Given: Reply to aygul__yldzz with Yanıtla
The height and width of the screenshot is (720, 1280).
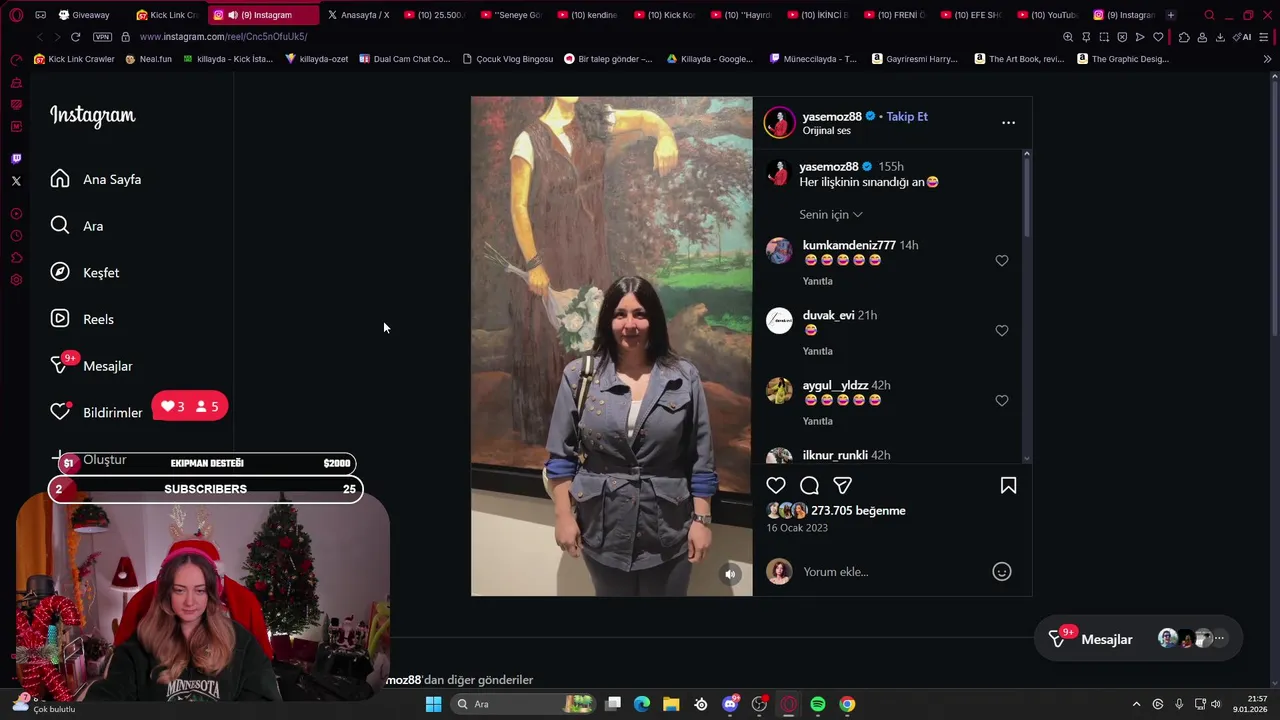Looking at the screenshot, I should point(817,421).
